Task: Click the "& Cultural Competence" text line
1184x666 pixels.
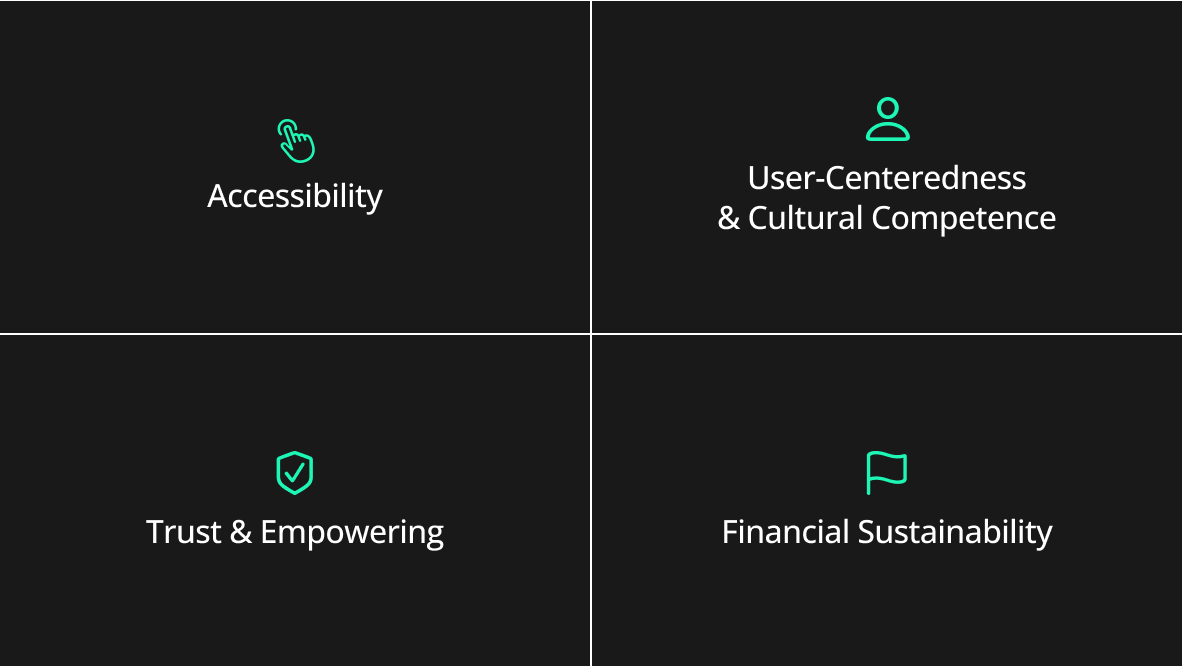Action: [887, 218]
